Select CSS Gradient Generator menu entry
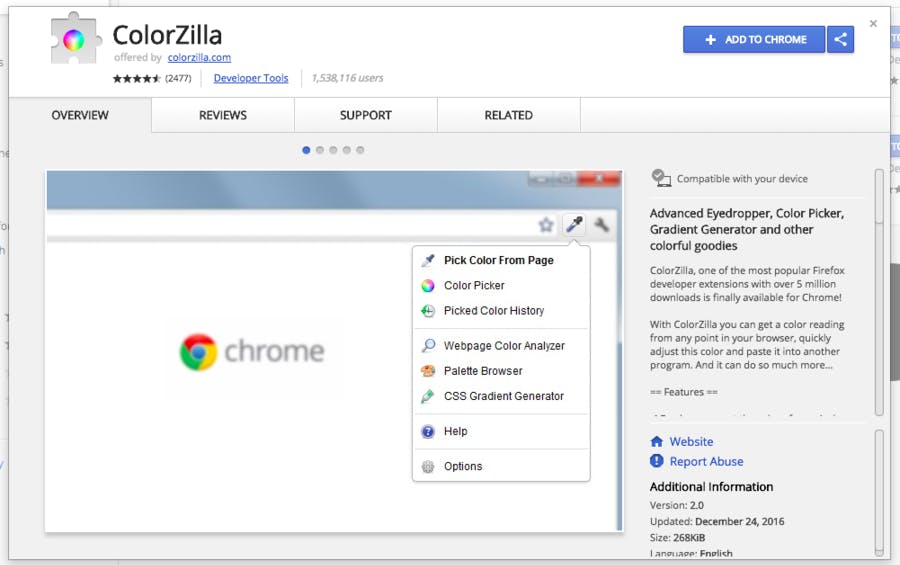Viewport: 900px width, 565px height. click(504, 396)
